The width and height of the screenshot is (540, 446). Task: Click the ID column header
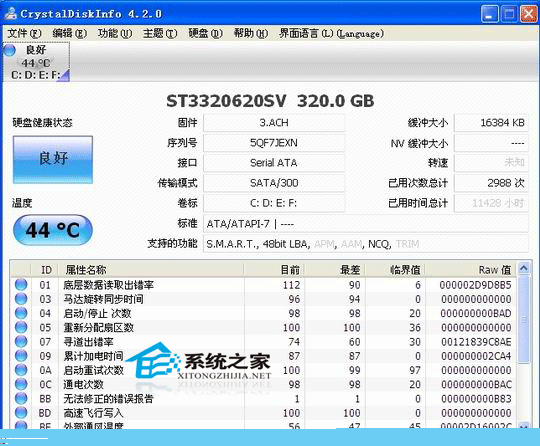pyautogui.click(x=45, y=270)
